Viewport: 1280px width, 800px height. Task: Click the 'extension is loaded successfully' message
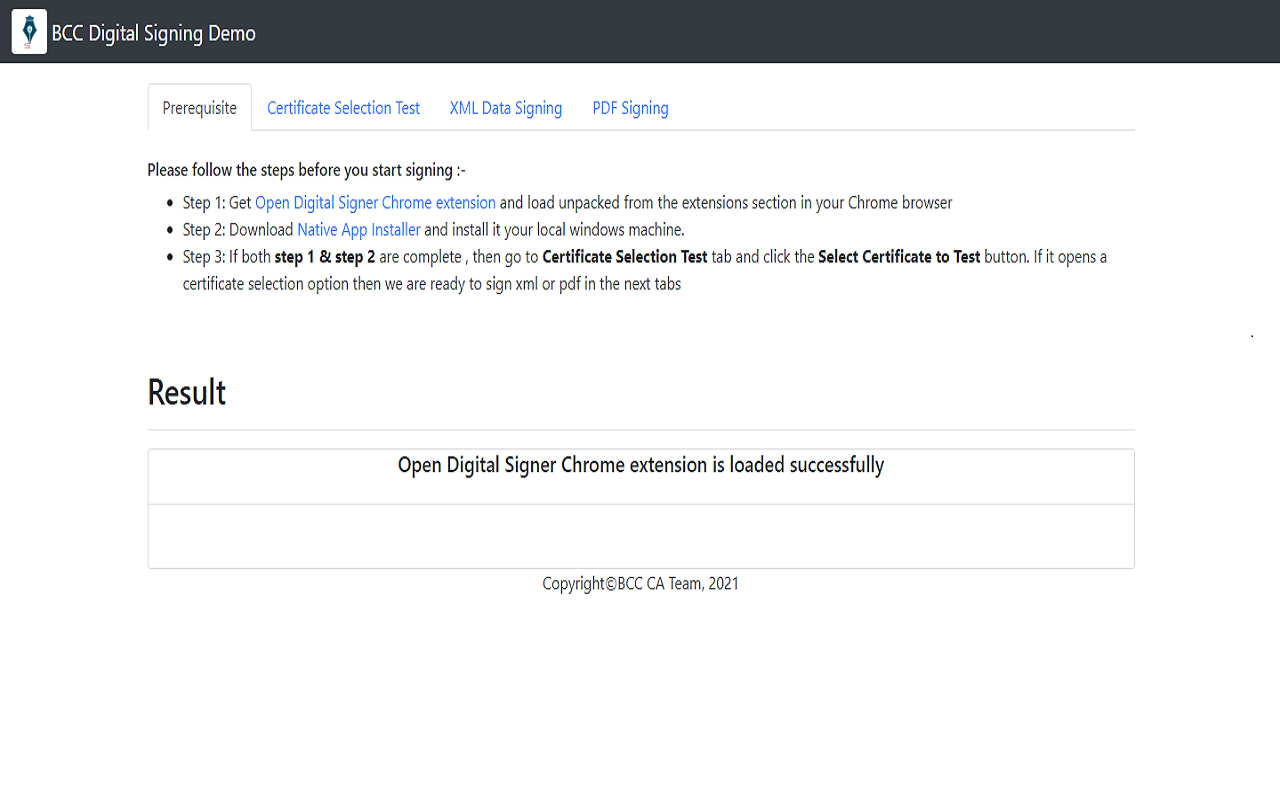[641, 465]
